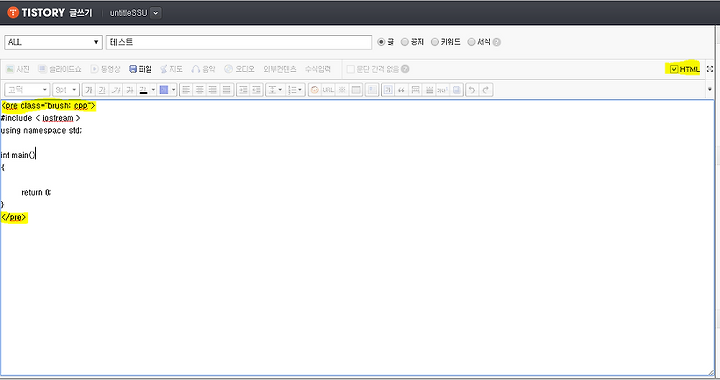Screen dimensions: 720x380
Task: Justify text alignment
Action: pos(226,90)
